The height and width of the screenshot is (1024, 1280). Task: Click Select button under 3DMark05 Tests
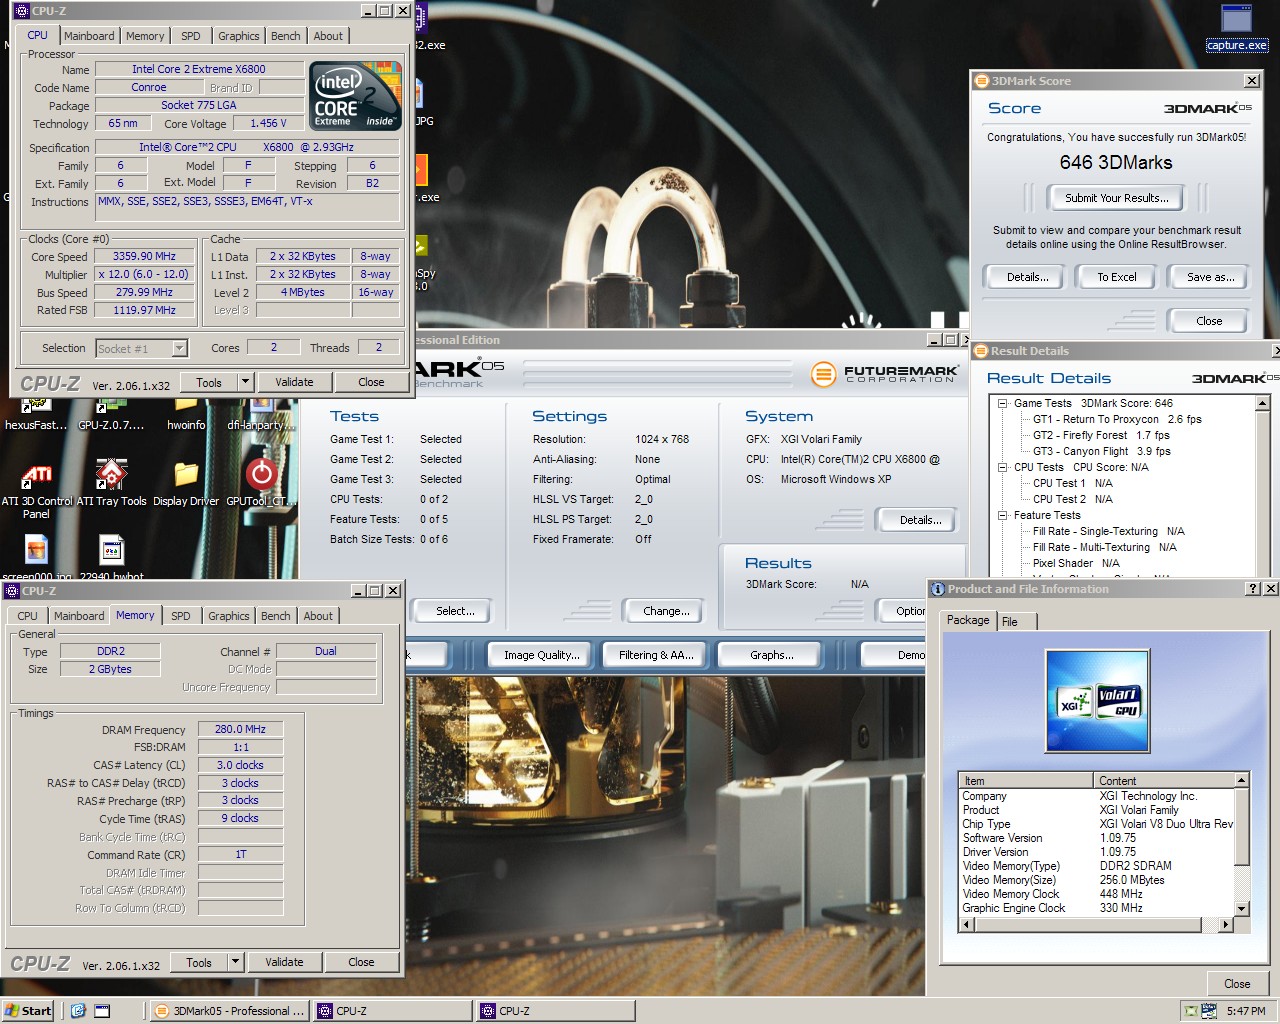tap(455, 611)
